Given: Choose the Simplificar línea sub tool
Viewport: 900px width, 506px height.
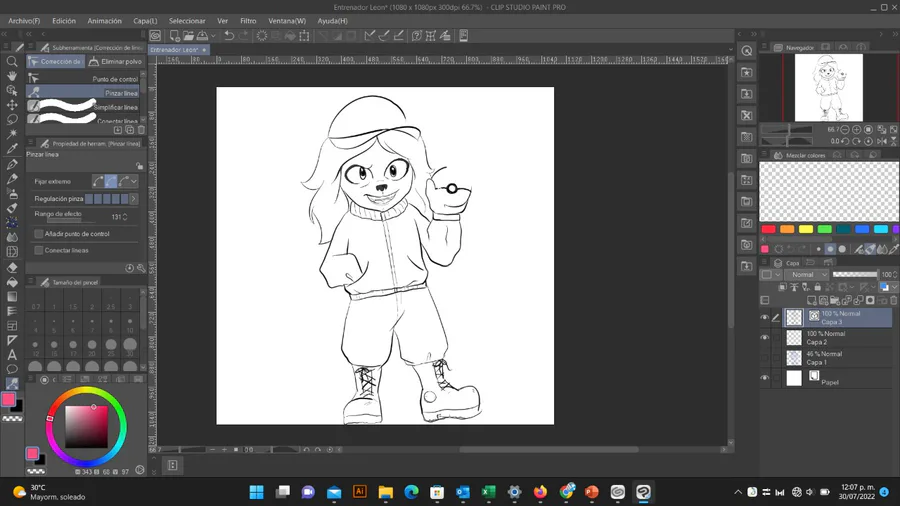Looking at the screenshot, I should 84,107.
